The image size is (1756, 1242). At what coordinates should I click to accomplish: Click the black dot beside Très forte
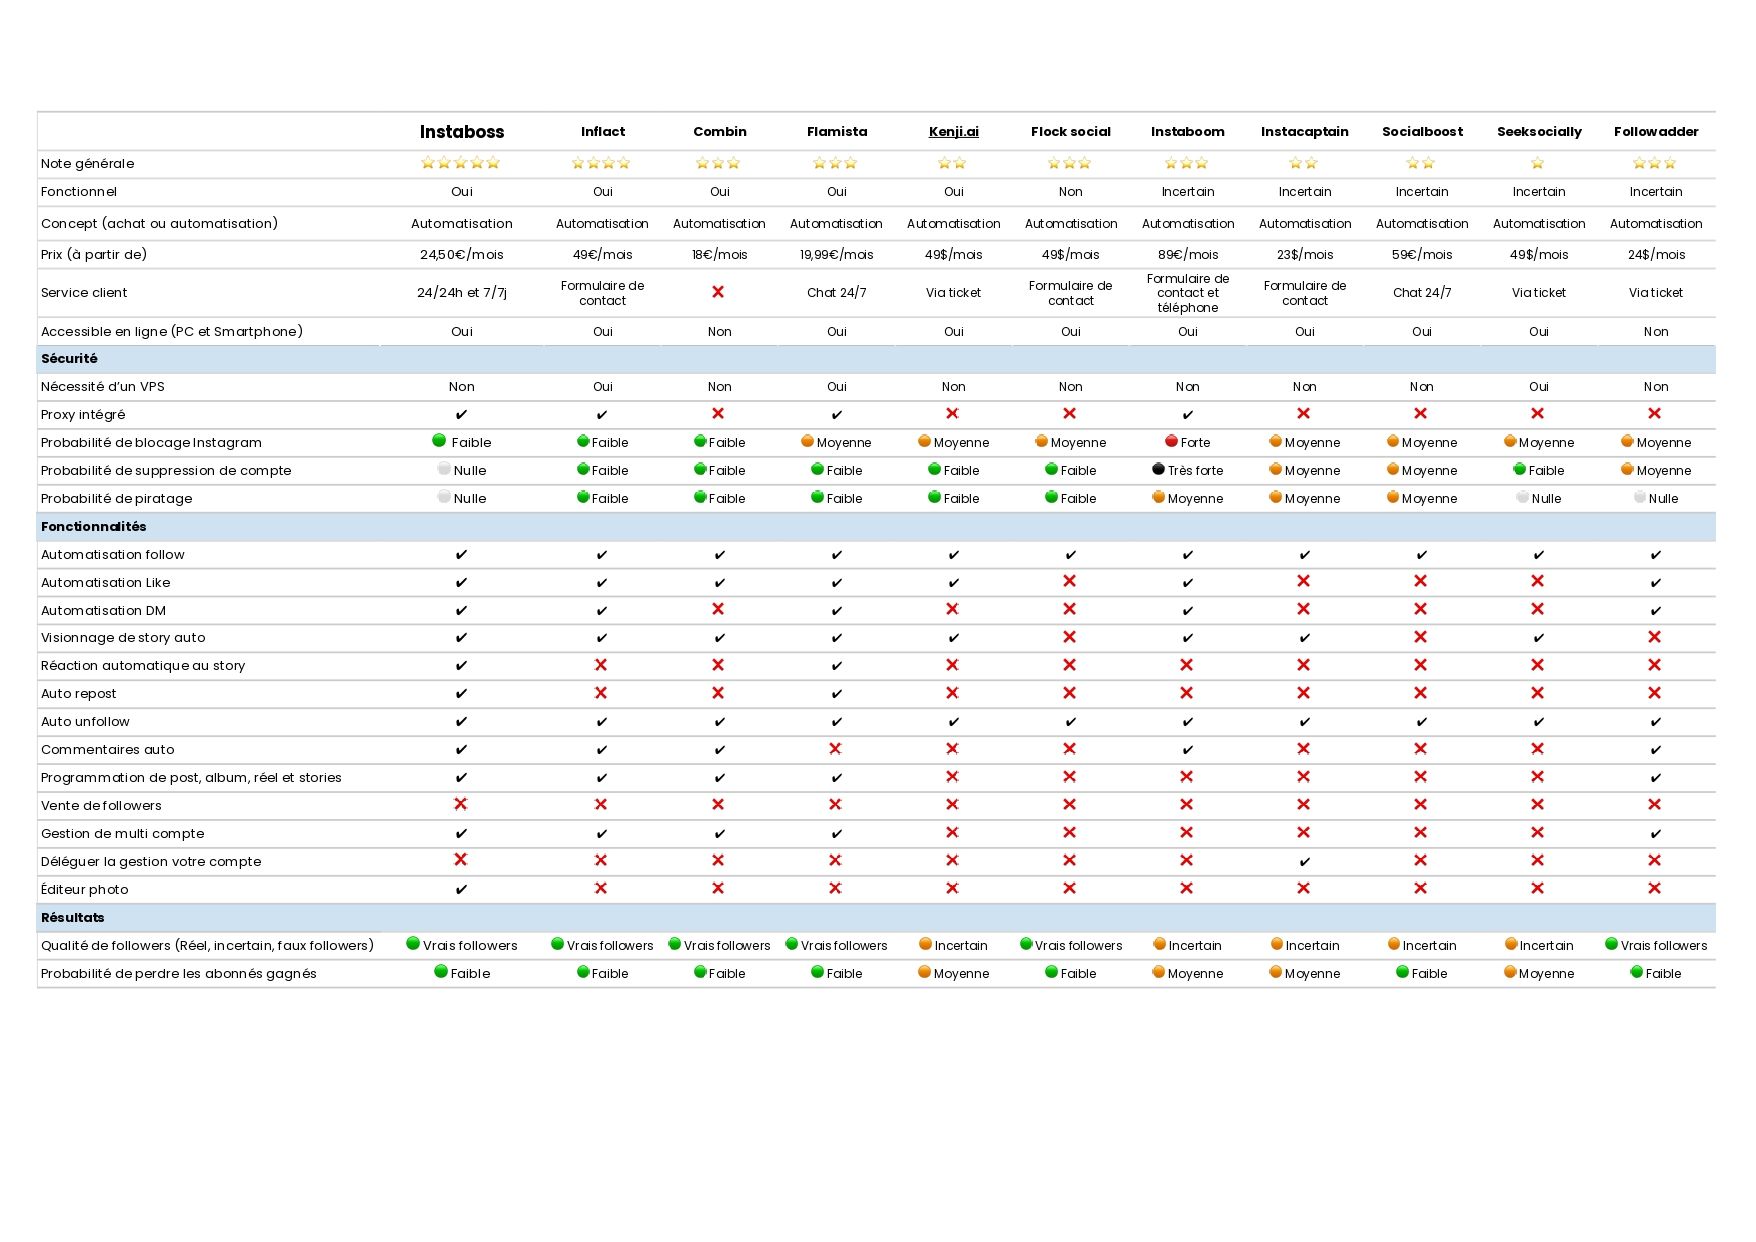[x=1158, y=469]
